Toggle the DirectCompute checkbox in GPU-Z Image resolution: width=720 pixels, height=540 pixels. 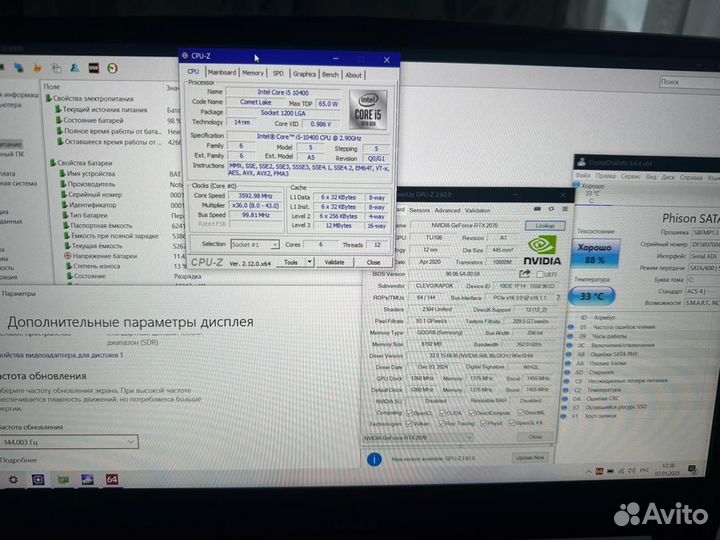472,413
